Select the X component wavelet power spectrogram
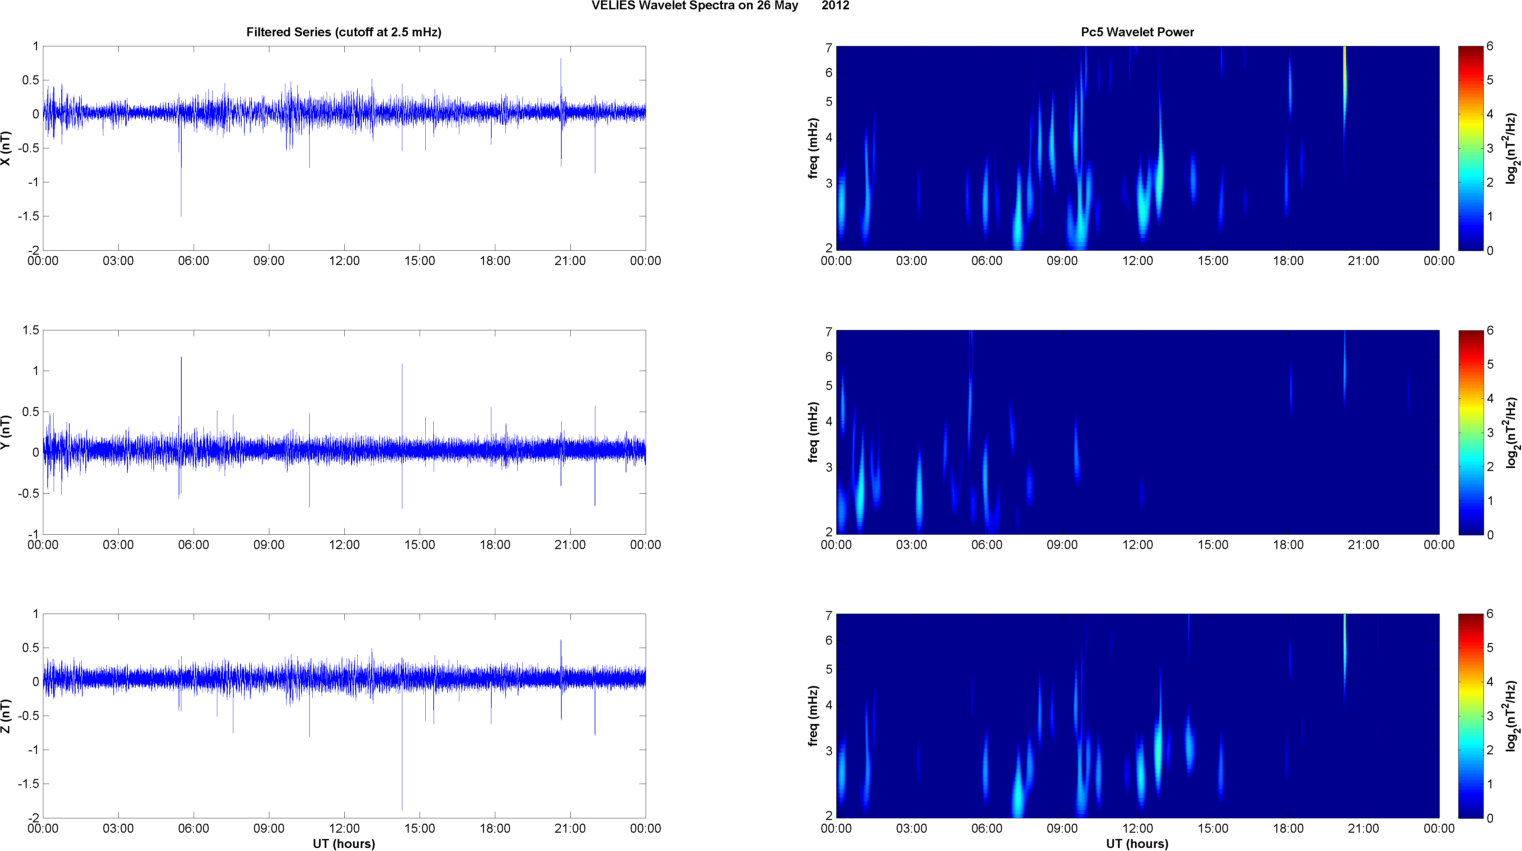The image size is (1522, 851). [x=1137, y=148]
